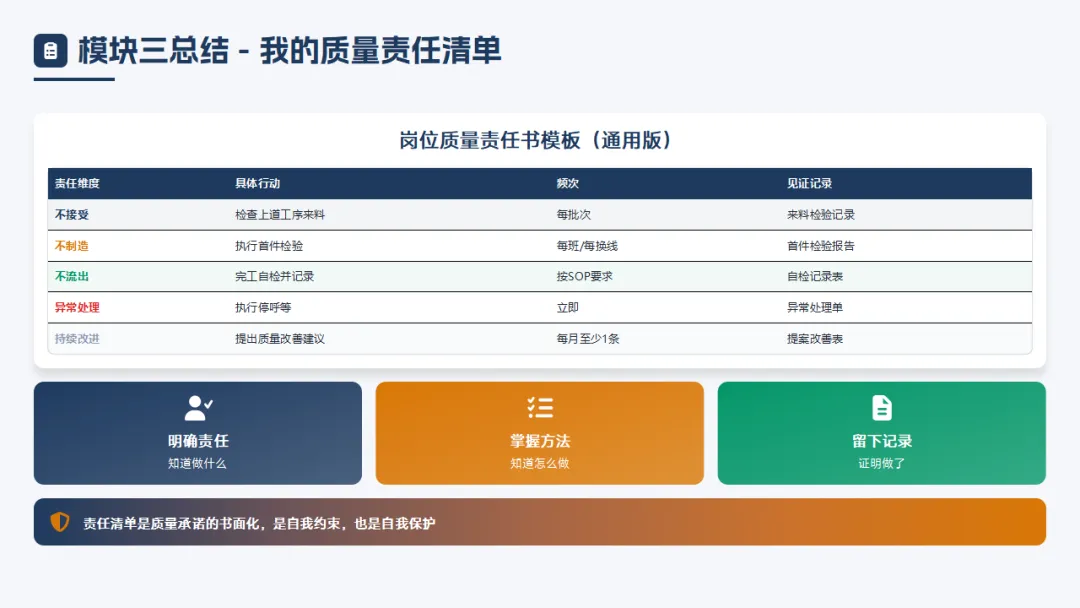Select the orange 不制造 row label
Screen dimensions: 1080x608
(x=72, y=246)
